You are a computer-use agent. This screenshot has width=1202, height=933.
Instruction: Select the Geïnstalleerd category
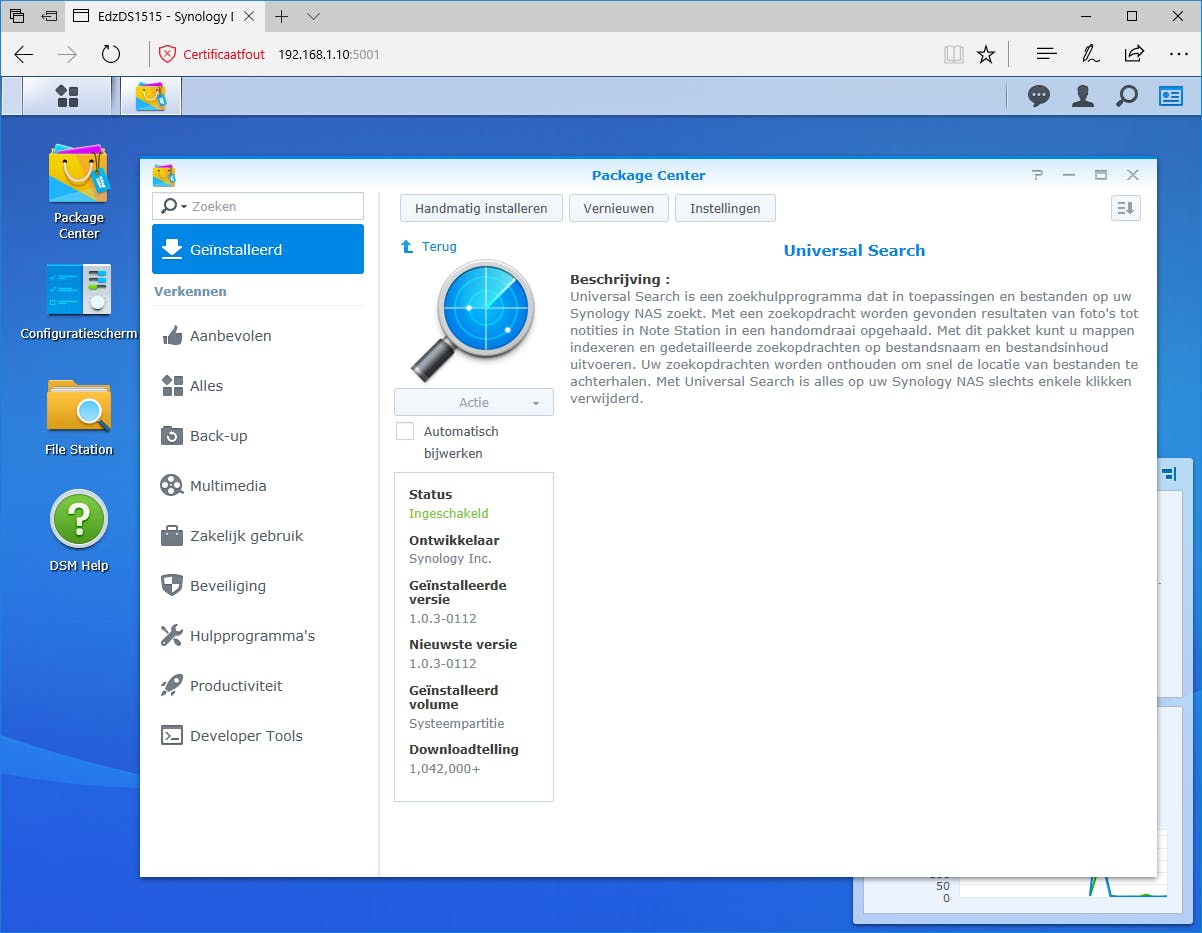click(258, 249)
